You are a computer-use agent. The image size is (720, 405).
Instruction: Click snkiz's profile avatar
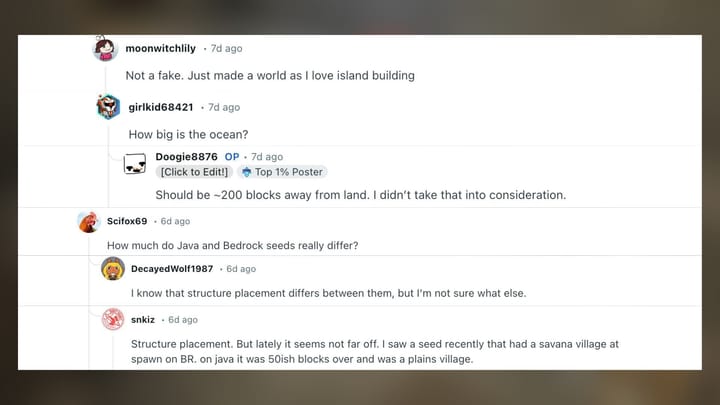tap(113, 319)
